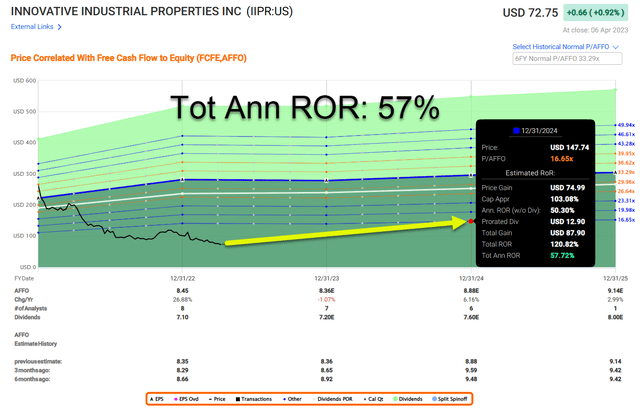Click the -1.07% Chg/Yr value

[327, 300]
